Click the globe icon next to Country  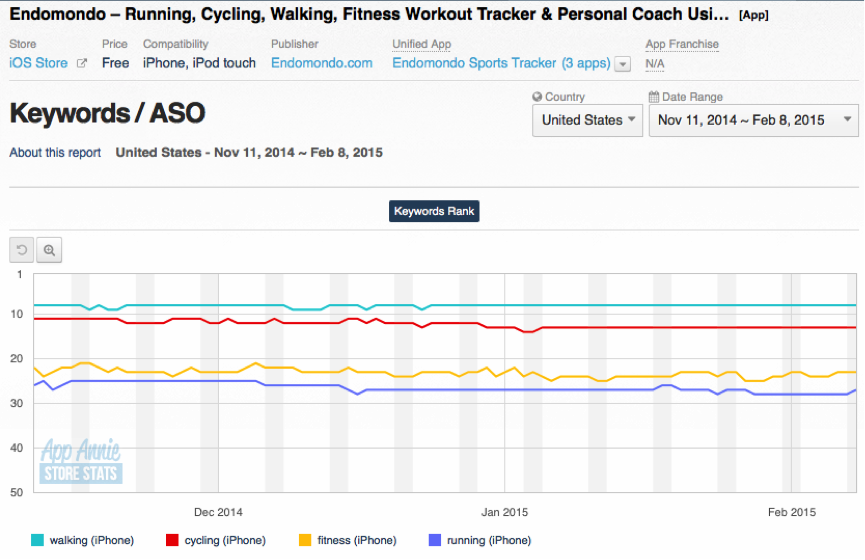[538, 97]
